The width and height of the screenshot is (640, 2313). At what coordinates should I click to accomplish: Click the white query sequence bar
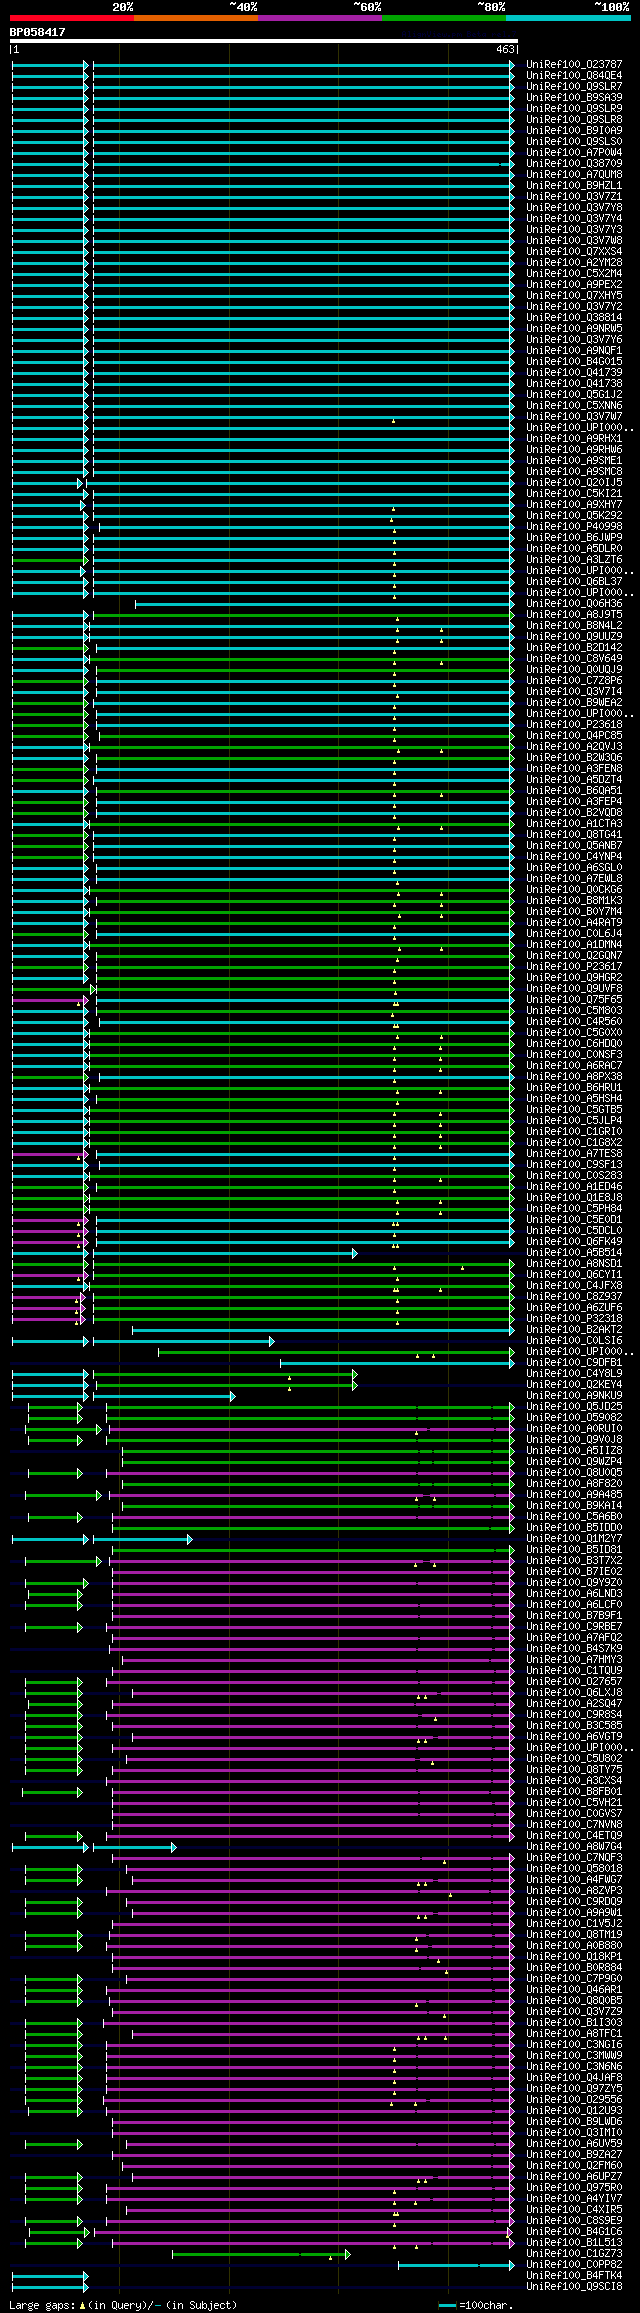click(x=263, y=41)
